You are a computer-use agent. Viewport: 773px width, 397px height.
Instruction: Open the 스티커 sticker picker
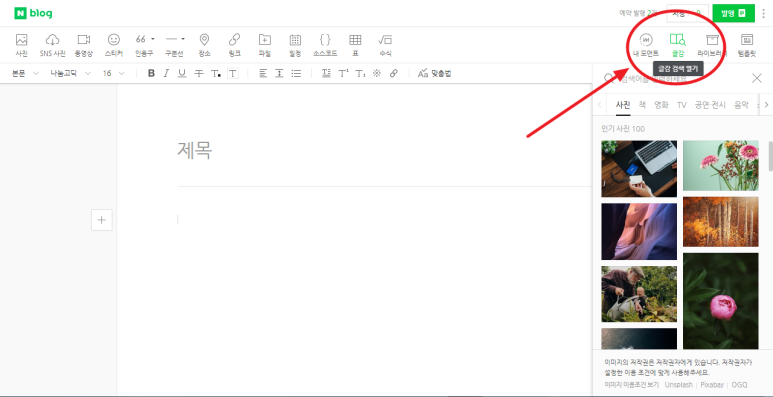[114, 45]
